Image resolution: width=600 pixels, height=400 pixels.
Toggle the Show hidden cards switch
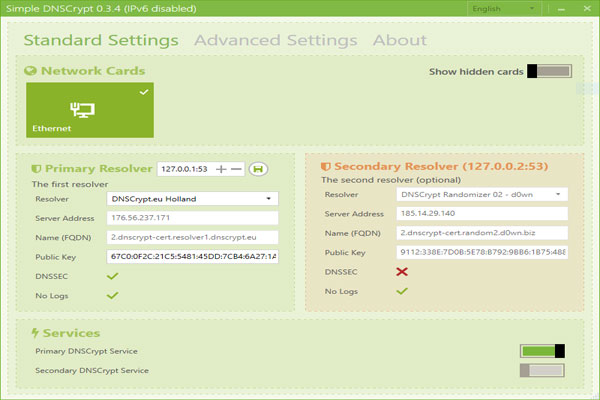pyautogui.click(x=549, y=71)
